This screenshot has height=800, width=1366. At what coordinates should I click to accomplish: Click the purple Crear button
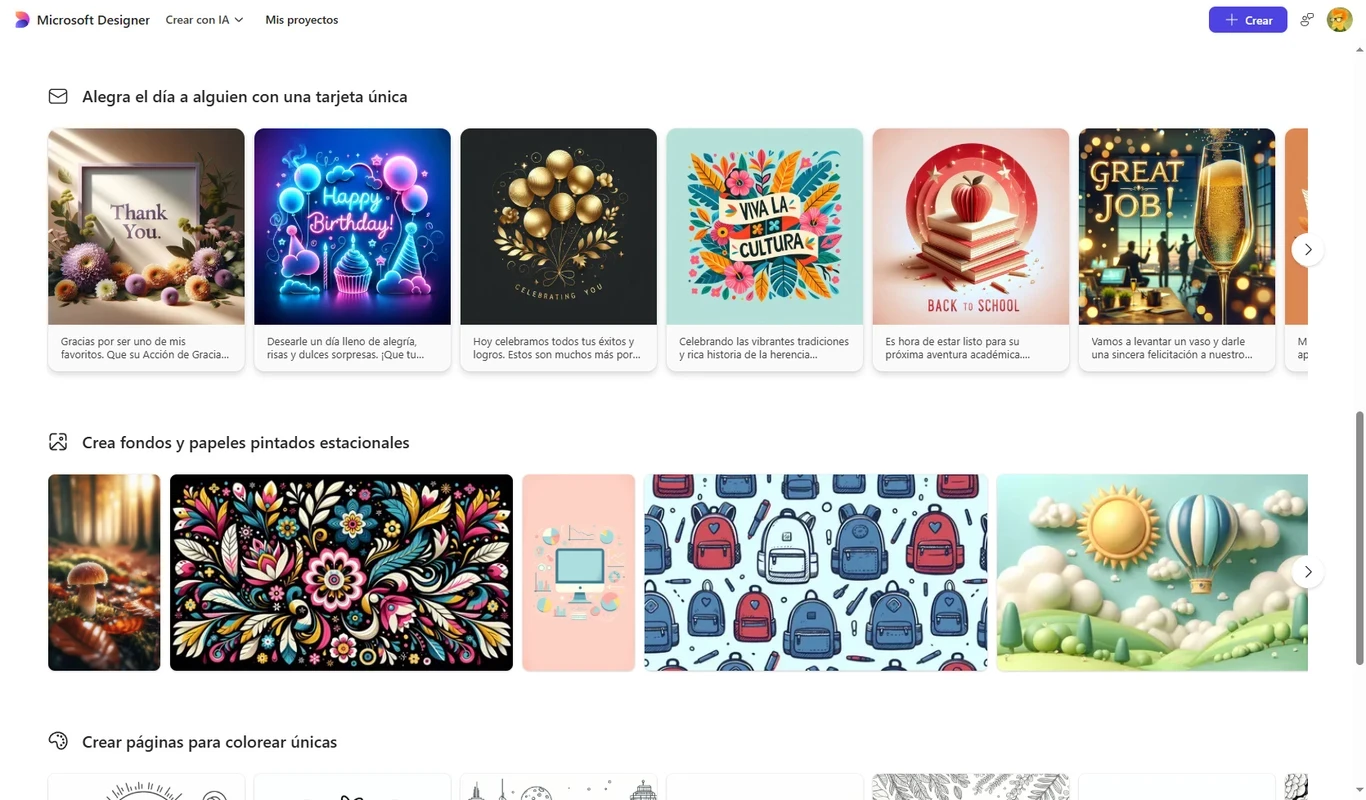click(1248, 20)
